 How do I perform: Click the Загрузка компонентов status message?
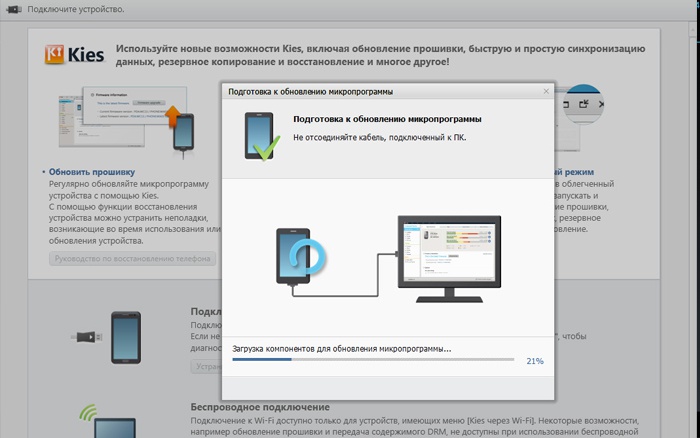pos(342,349)
